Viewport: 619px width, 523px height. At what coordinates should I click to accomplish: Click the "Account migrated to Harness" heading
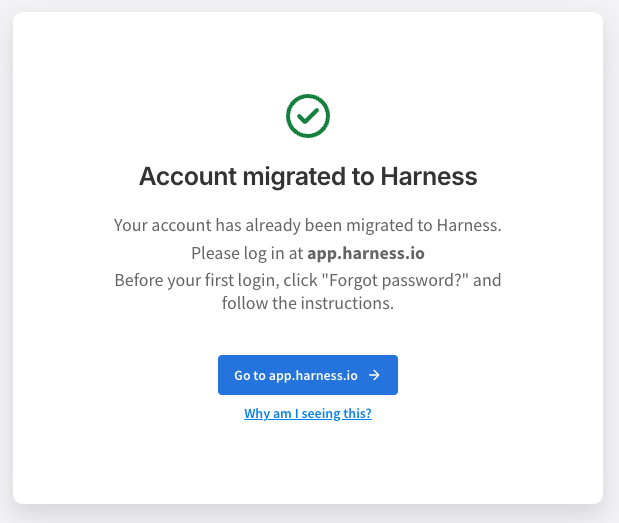tap(308, 177)
